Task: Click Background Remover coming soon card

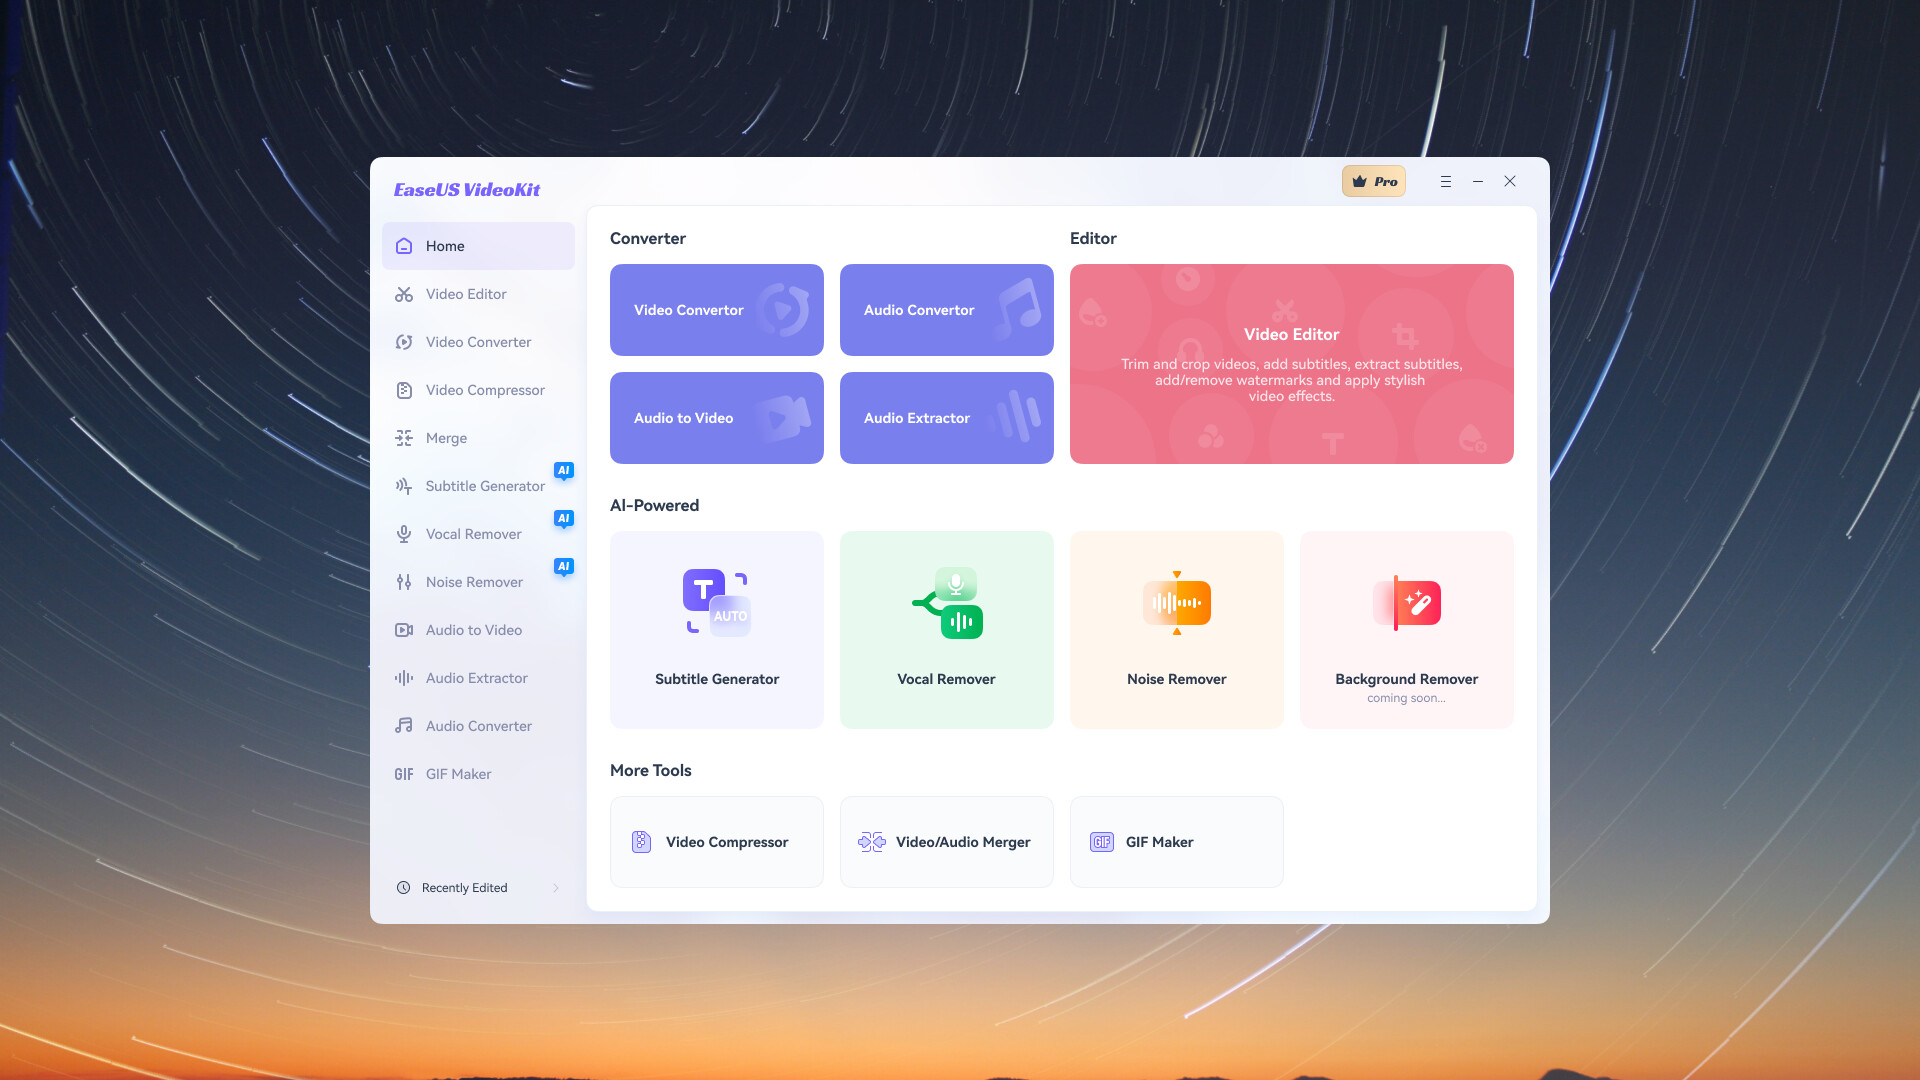Action: [1406, 629]
